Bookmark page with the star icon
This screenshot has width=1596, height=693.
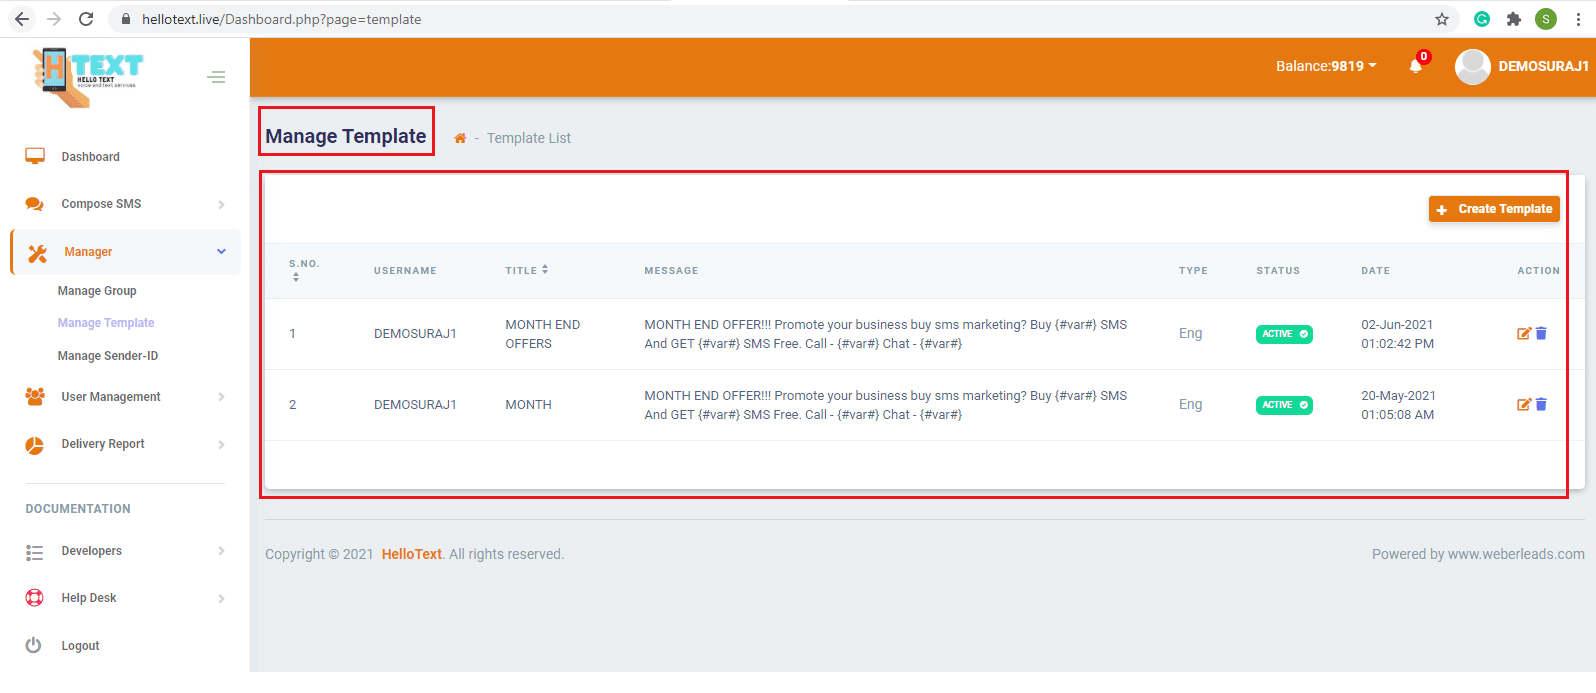pyautogui.click(x=1441, y=19)
